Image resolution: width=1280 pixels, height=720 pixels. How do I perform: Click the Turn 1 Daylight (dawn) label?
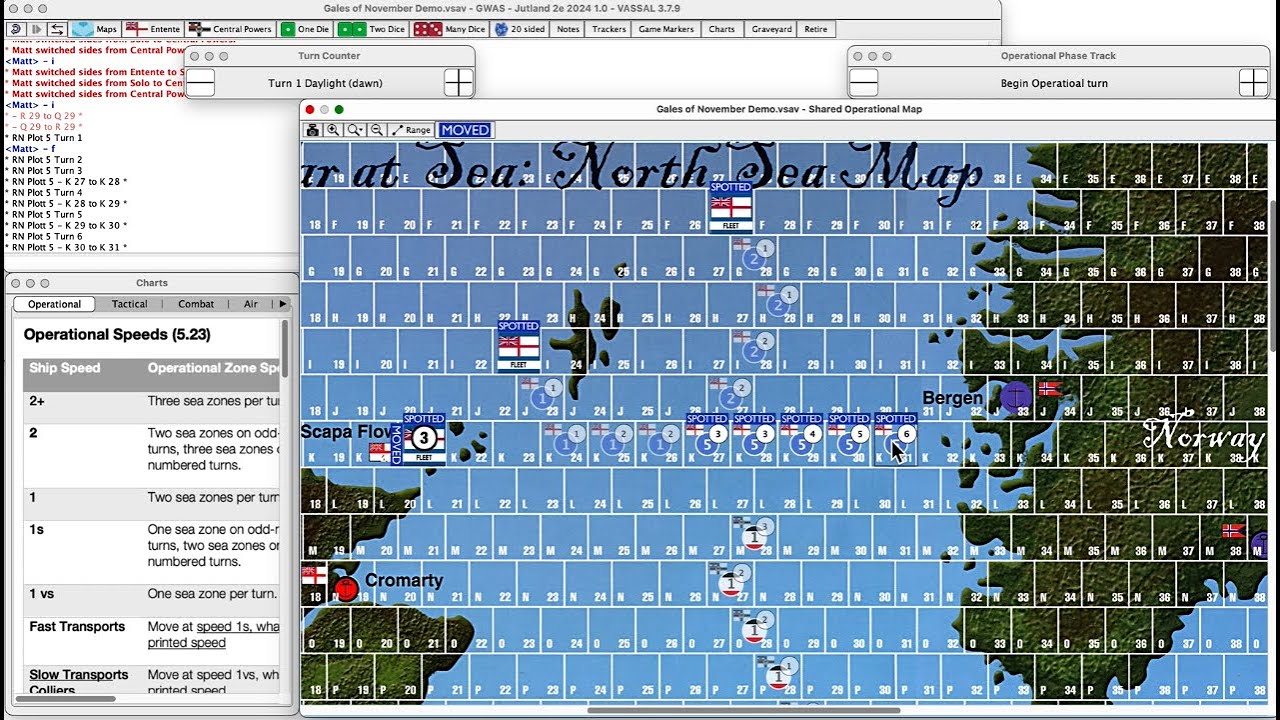[325, 83]
